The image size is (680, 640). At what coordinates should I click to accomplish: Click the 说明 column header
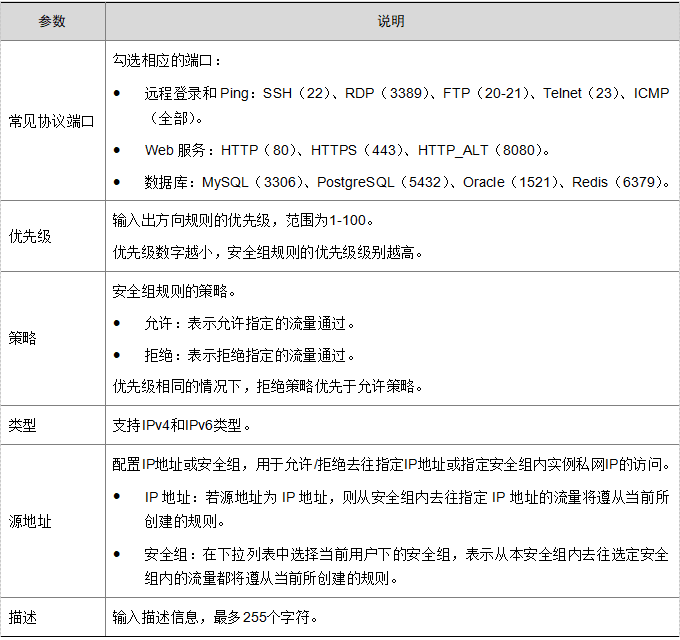(391, 21)
